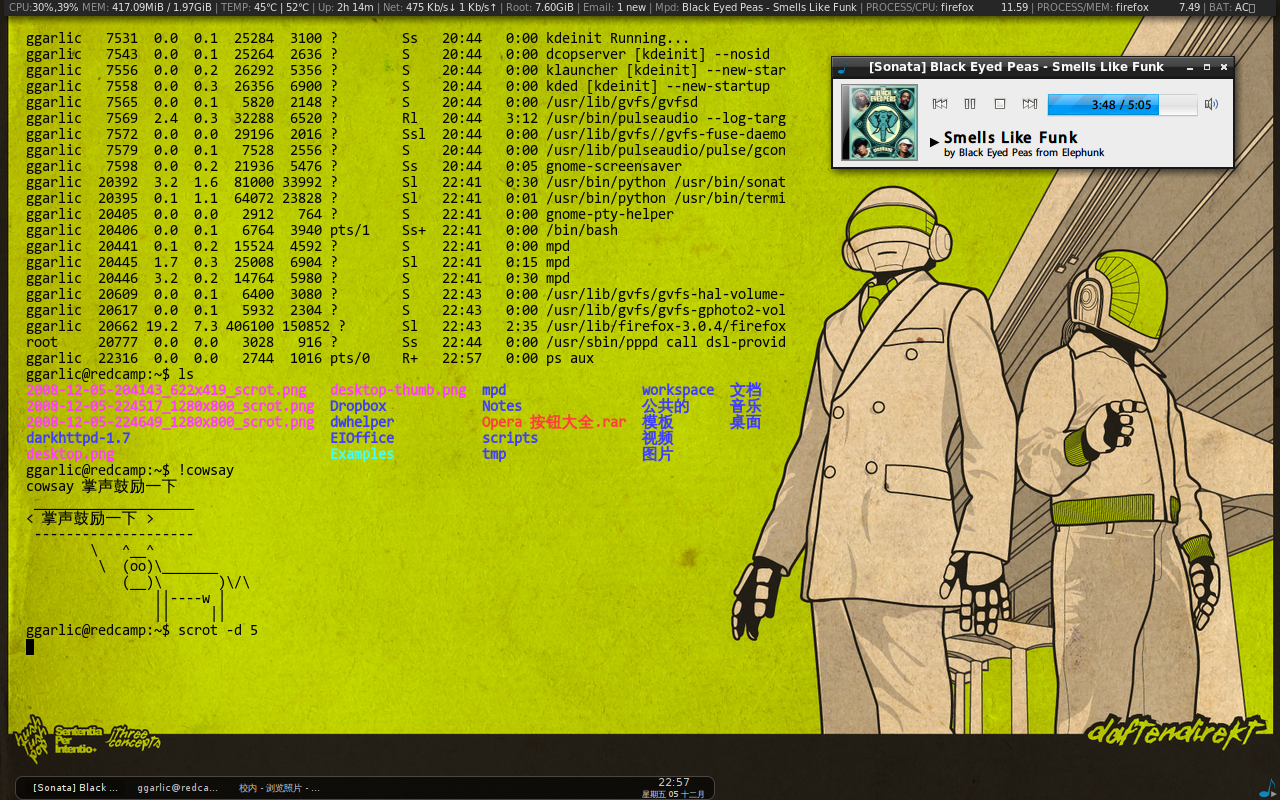The height and width of the screenshot is (800, 1280).
Task: Click the 'desktop-thumb.png' file name
Action: (x=398, y=390)
